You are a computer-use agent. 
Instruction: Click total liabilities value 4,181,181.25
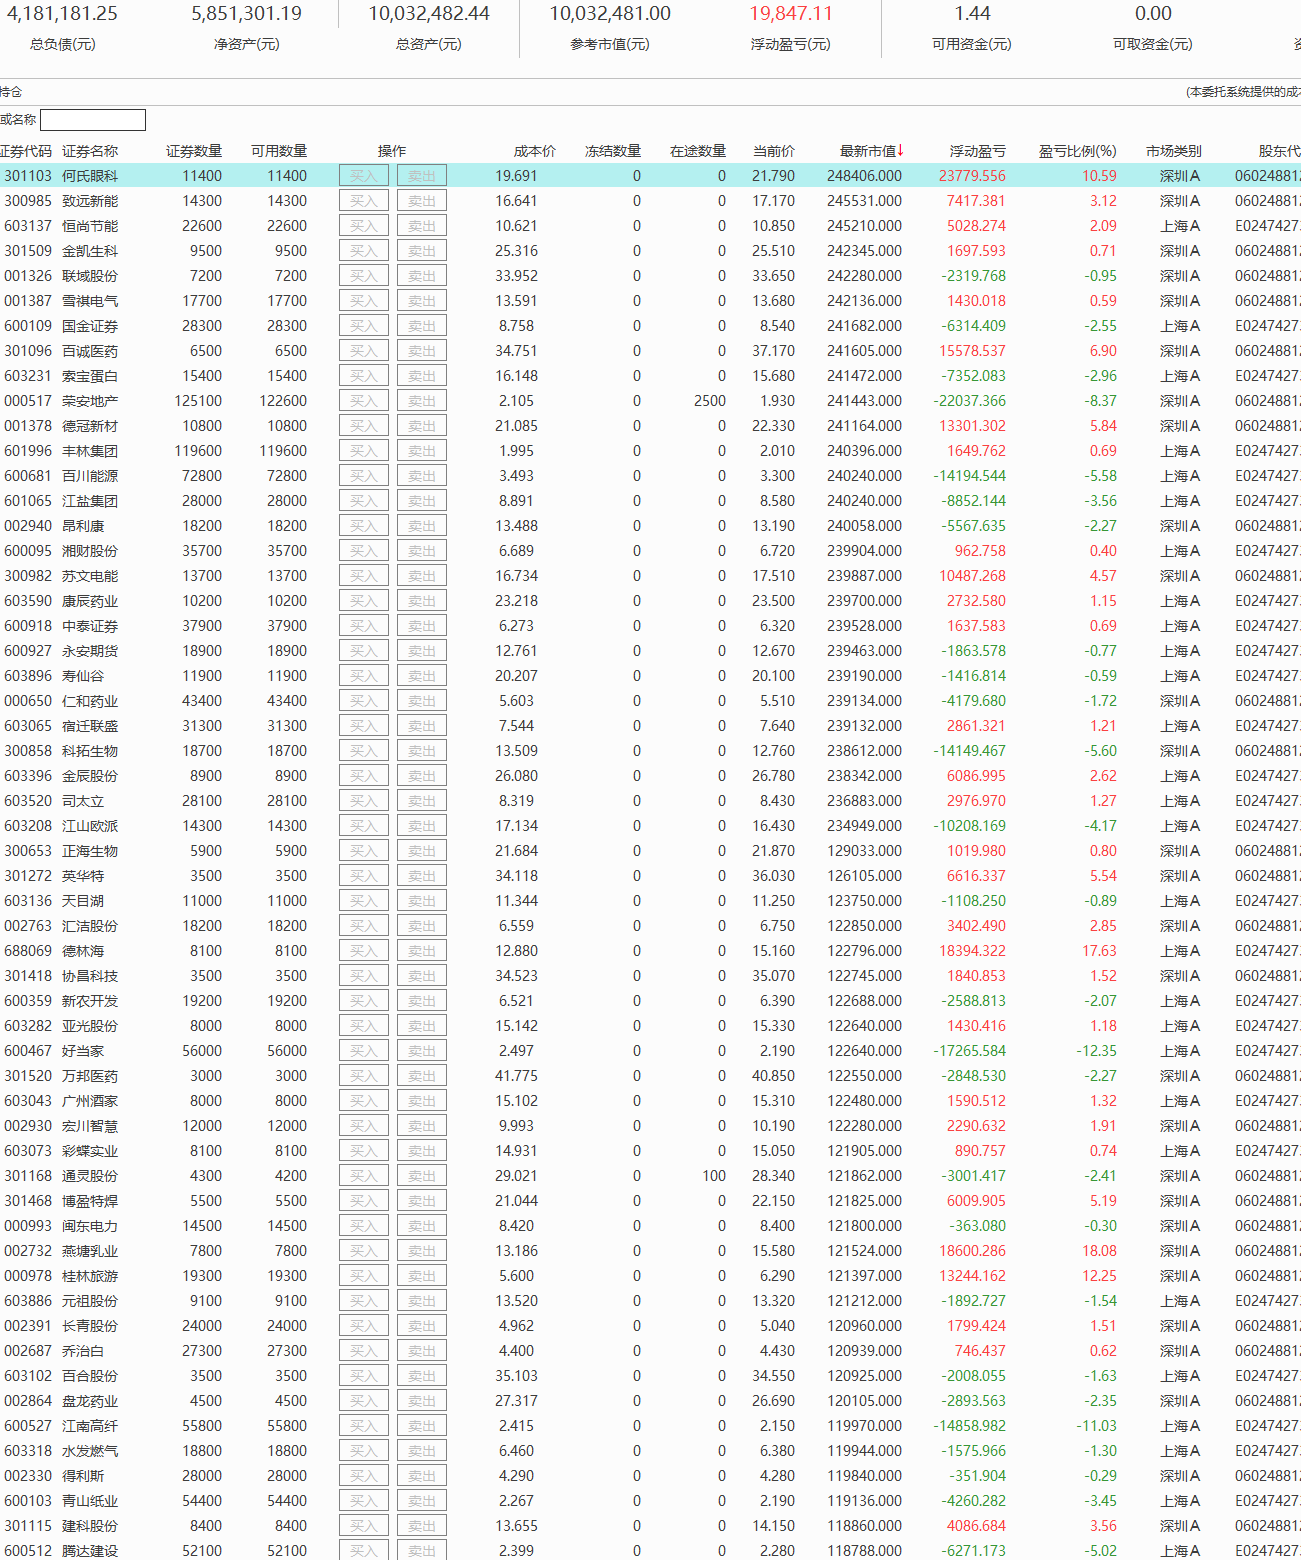[62, 14]
